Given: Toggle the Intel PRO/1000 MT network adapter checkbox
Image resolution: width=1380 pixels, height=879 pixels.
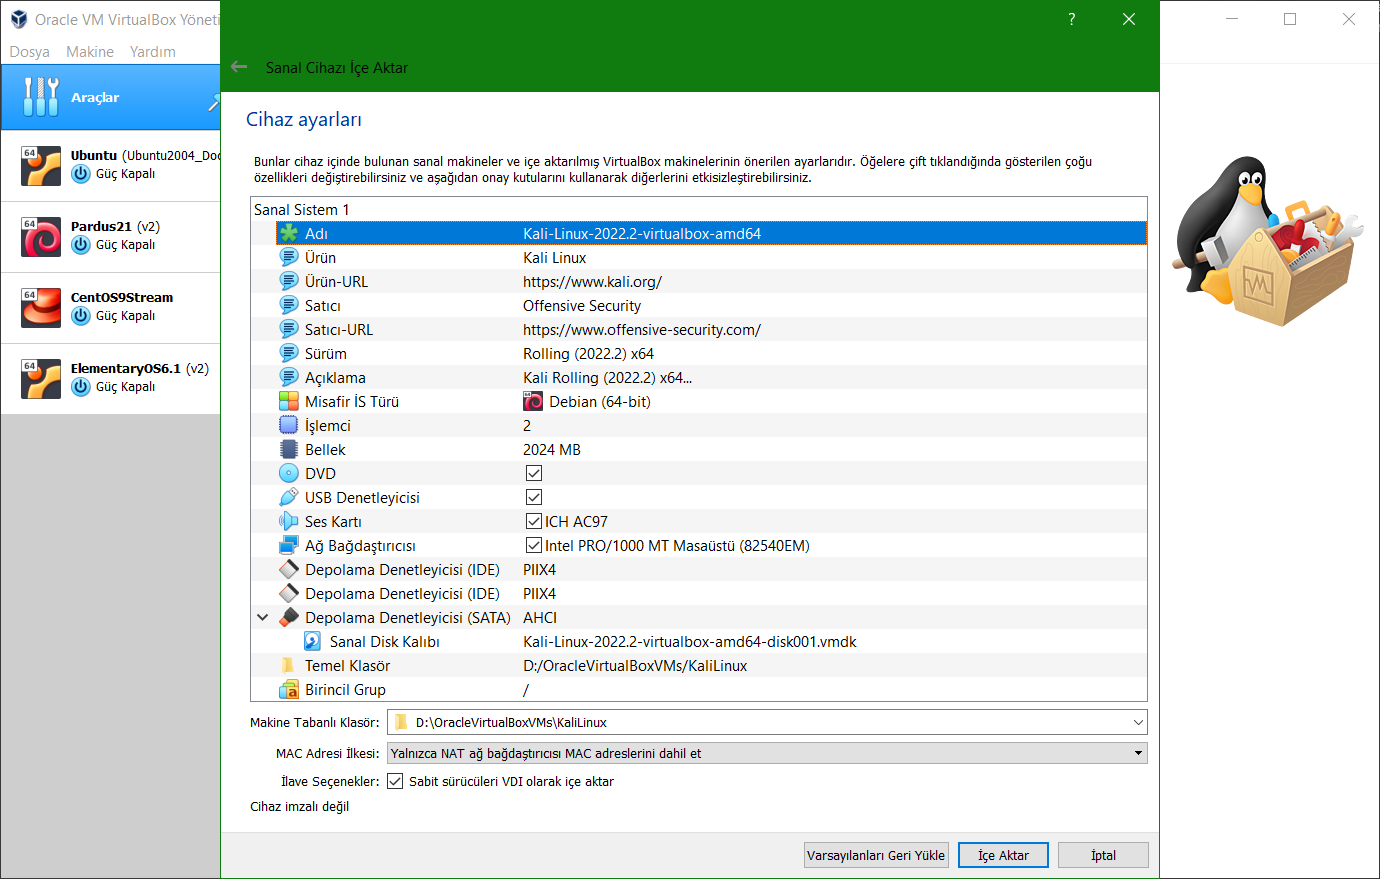Looking at the screenshot, I should coord(534,545).
